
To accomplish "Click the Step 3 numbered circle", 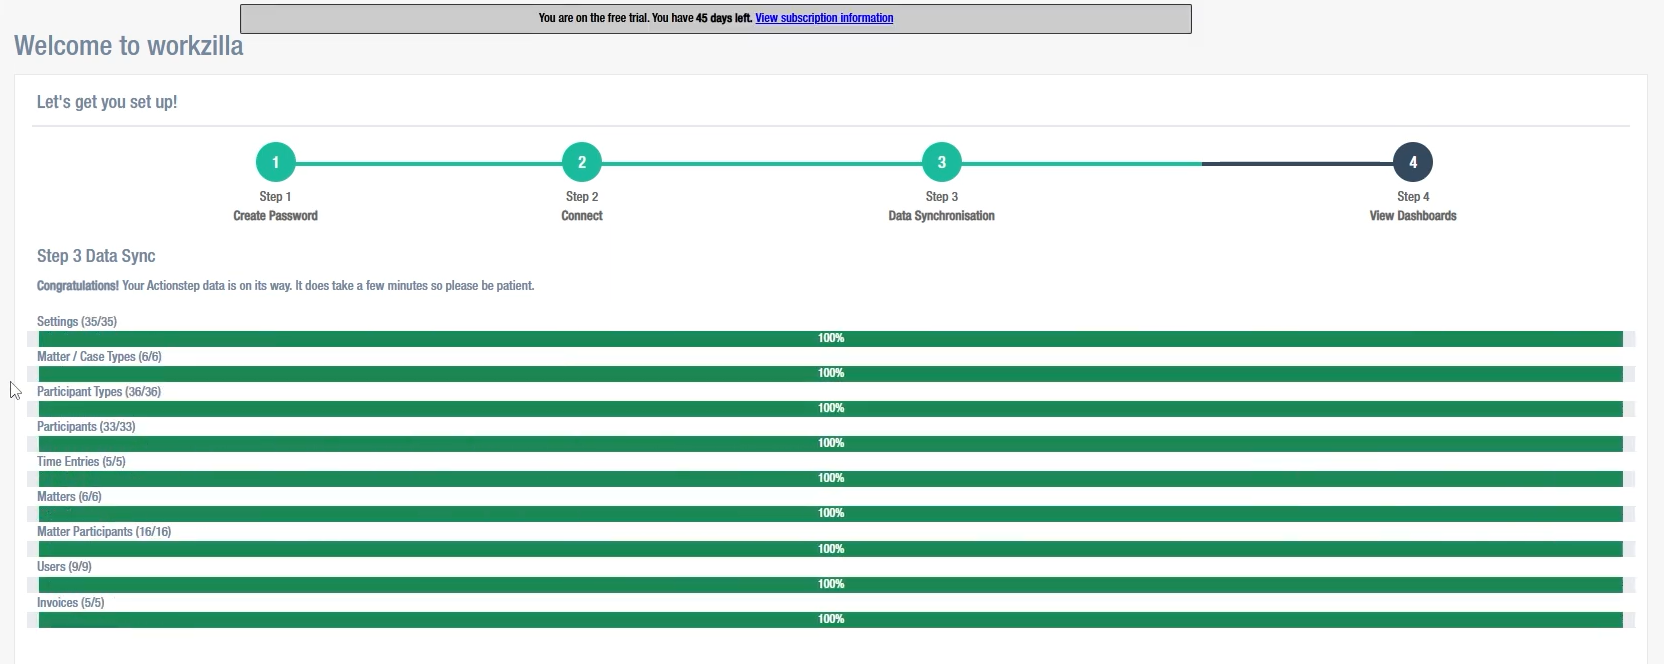I will 941,162.
